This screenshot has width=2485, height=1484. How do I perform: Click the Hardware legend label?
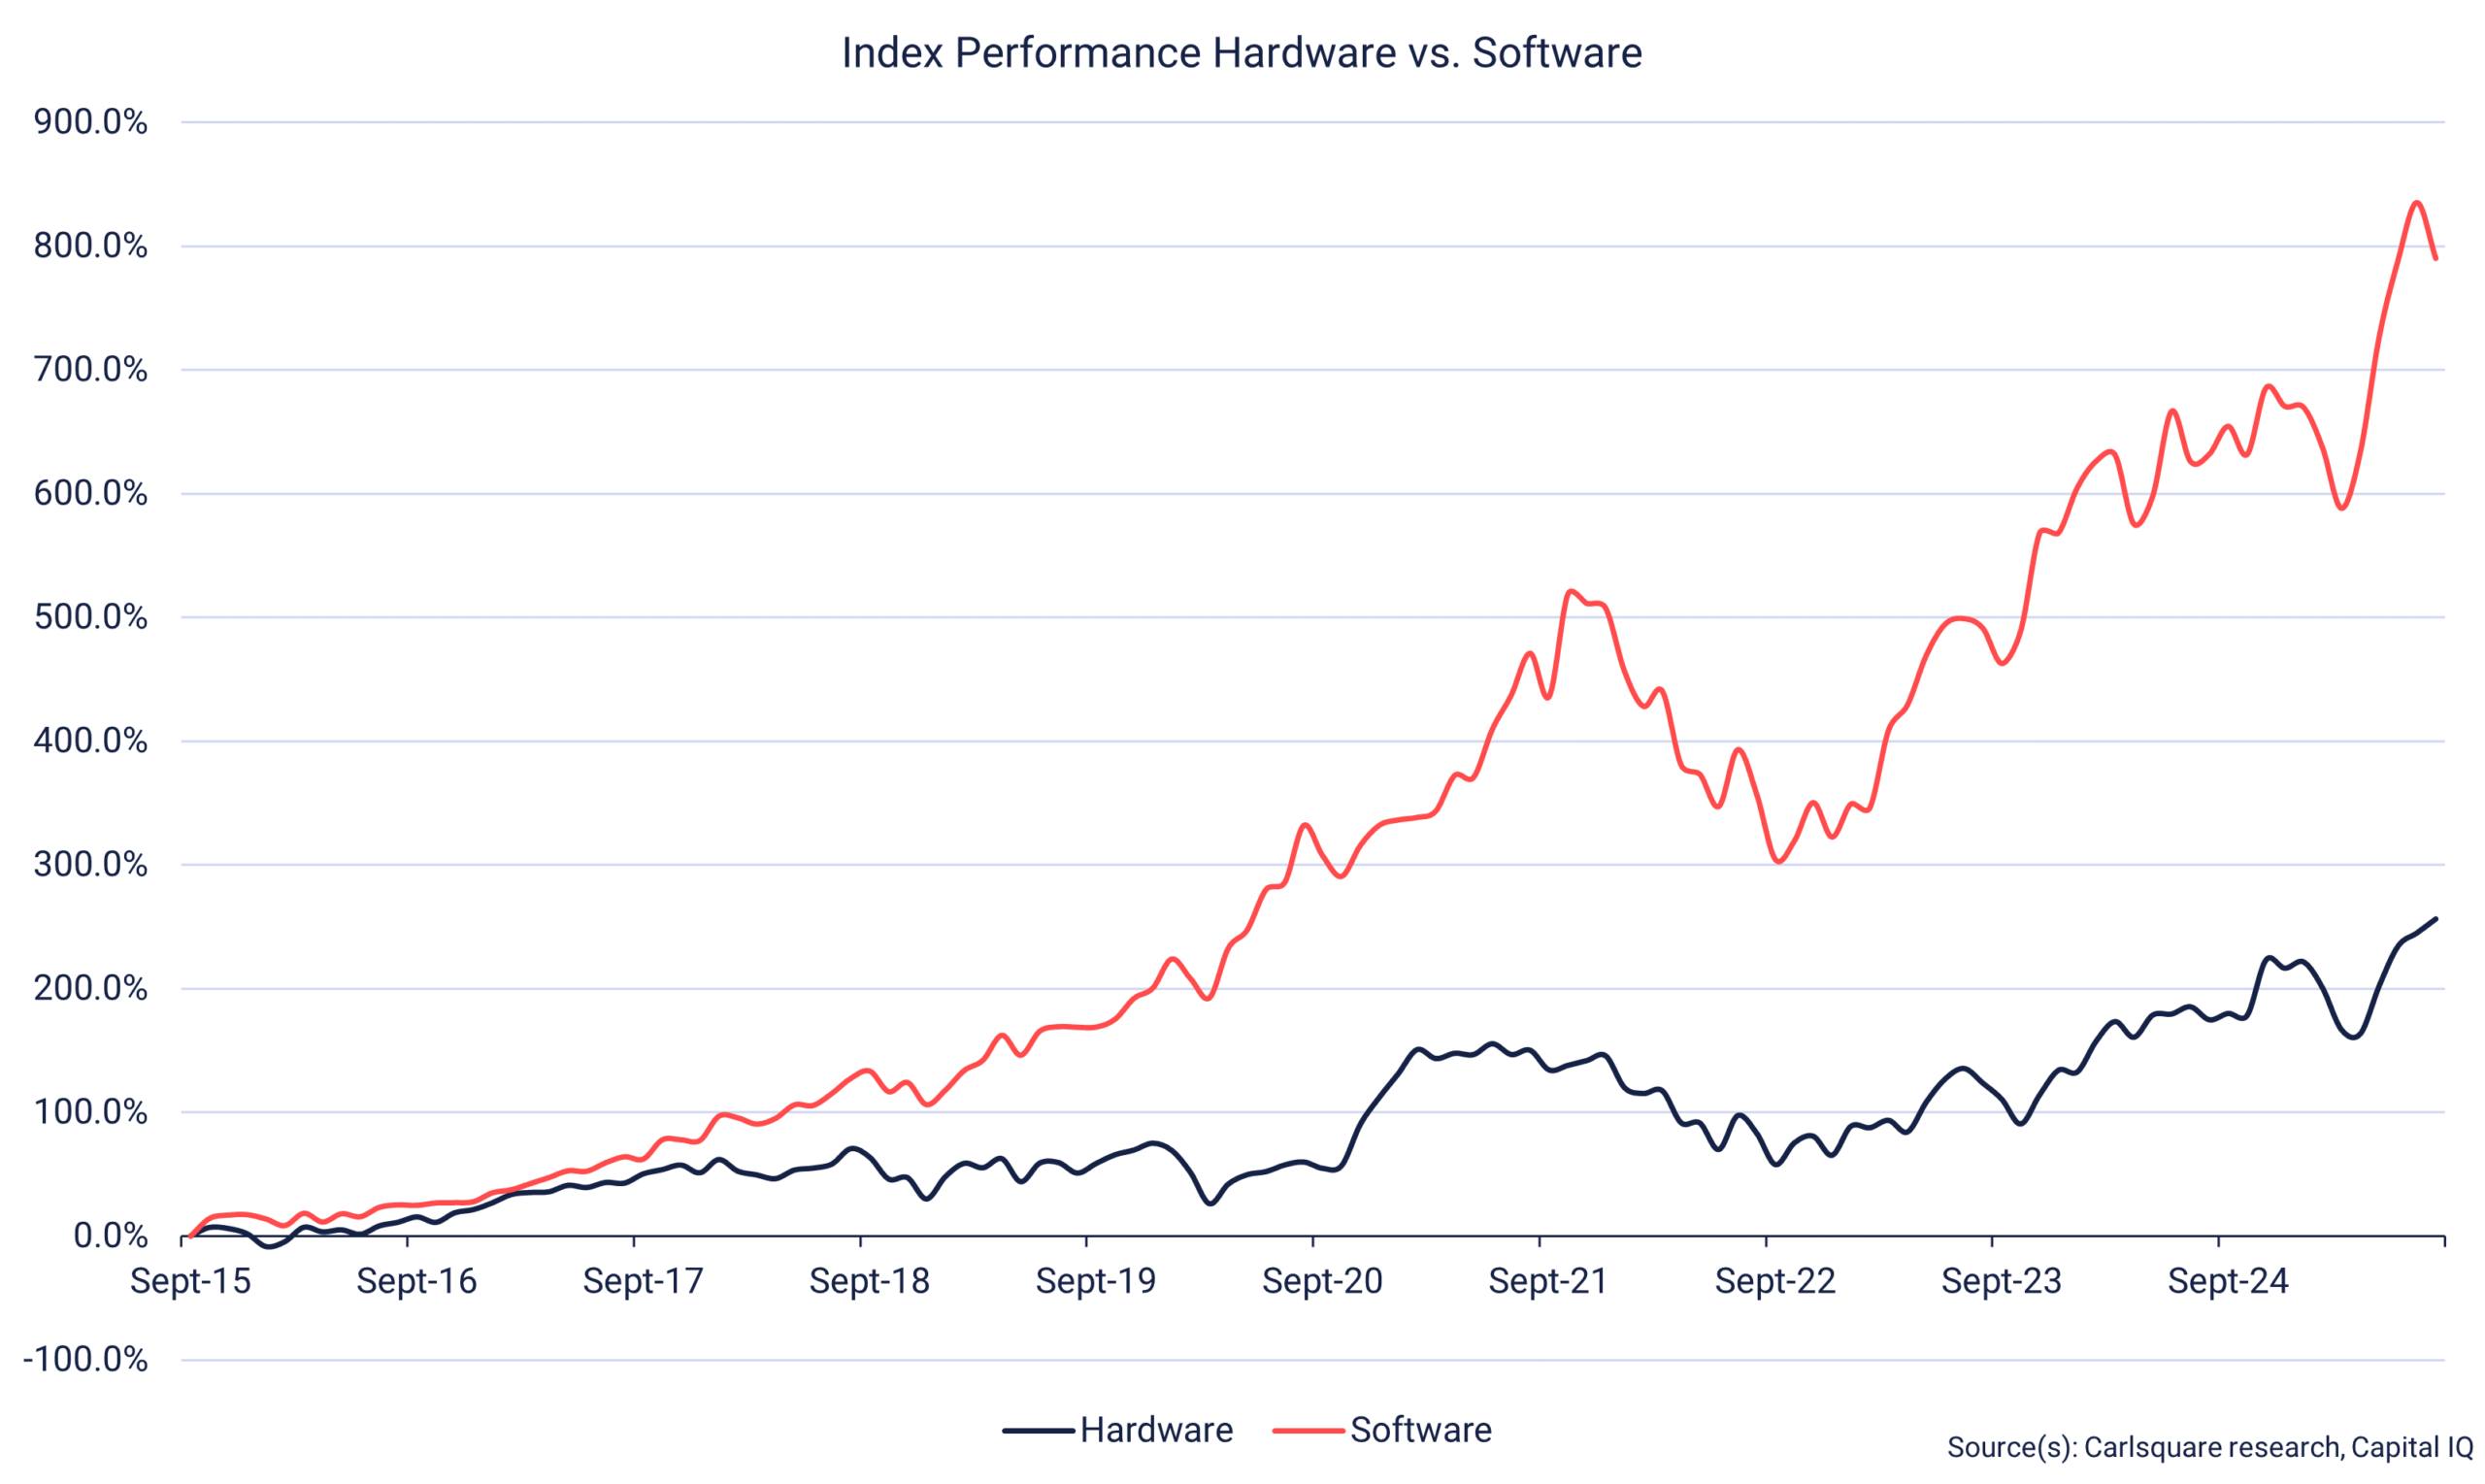point(1156,1430)
